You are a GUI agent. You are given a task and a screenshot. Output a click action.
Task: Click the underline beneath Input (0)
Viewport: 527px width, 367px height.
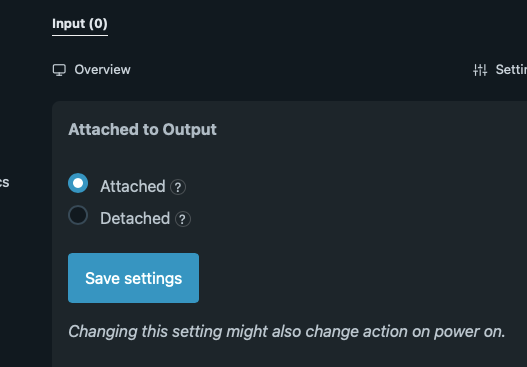[x=80, y=35]
